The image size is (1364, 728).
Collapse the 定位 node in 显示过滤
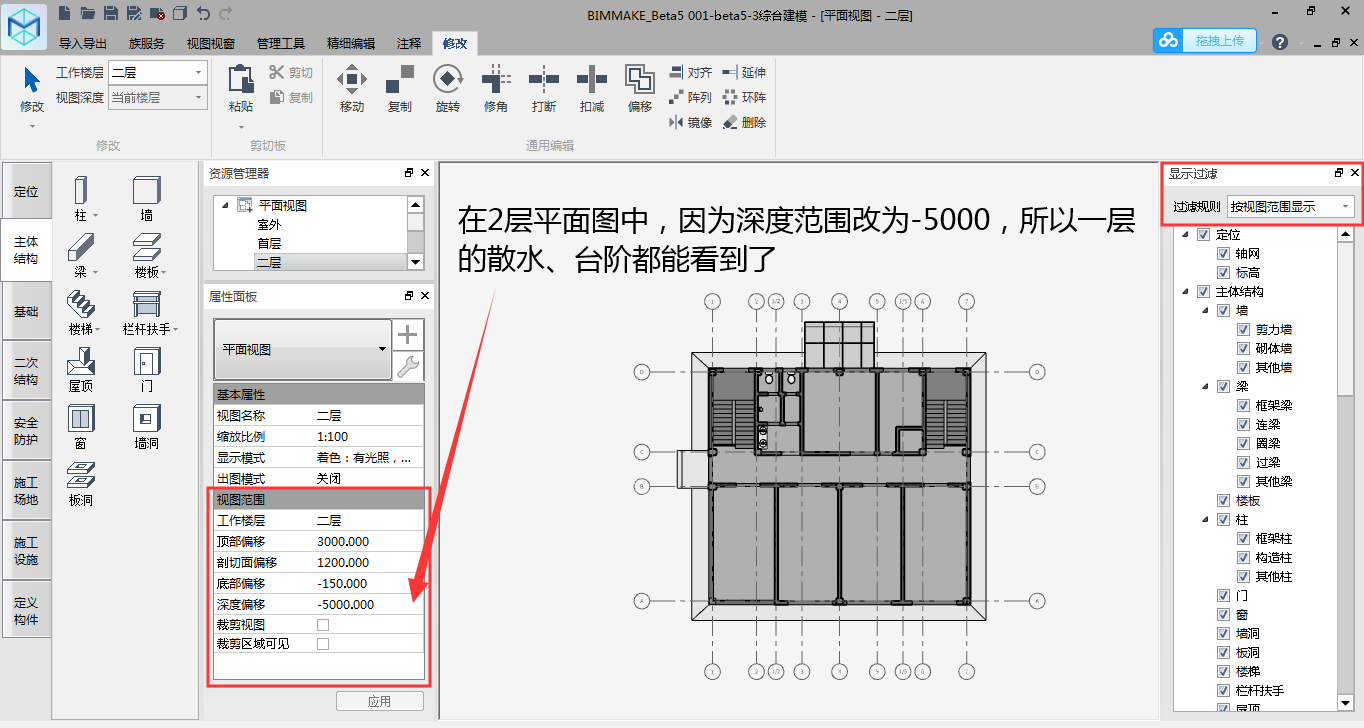(1186, 235)
